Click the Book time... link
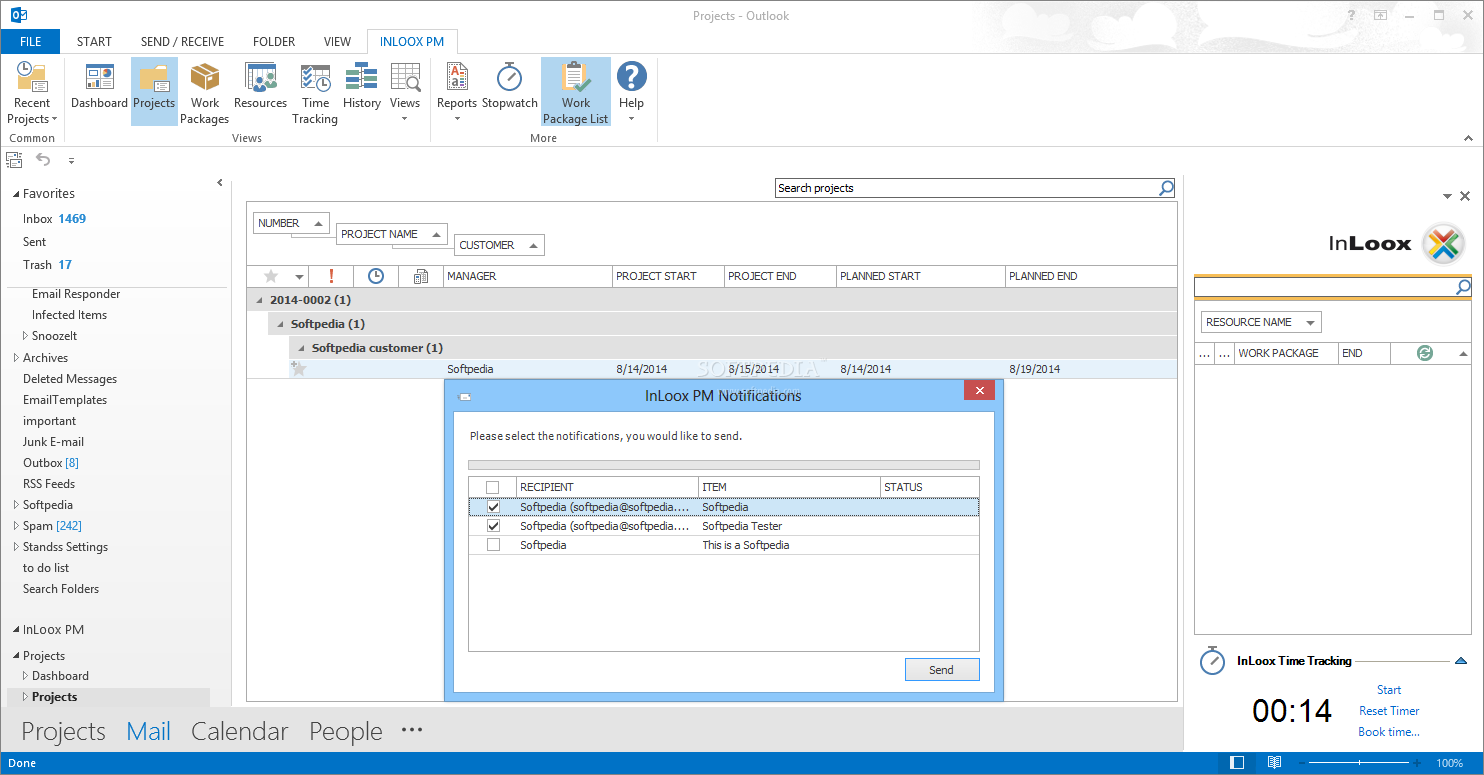1484x775 pixels. click(1388, 732)
